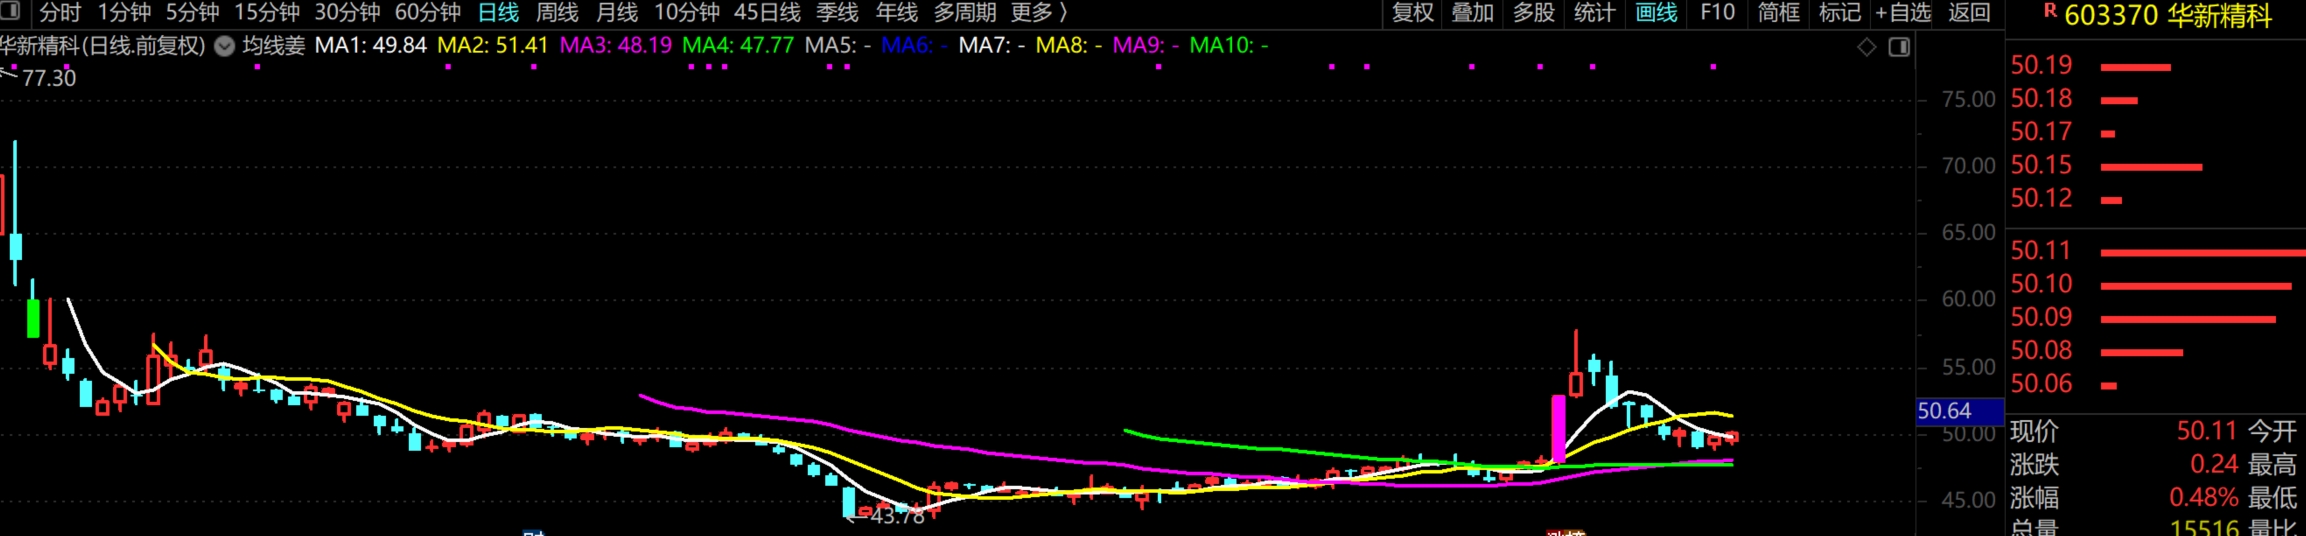This screenshot has height=536, width=2306.
Task: Open the 统计 statistics tool
Action: click(x=1594, y=13)
